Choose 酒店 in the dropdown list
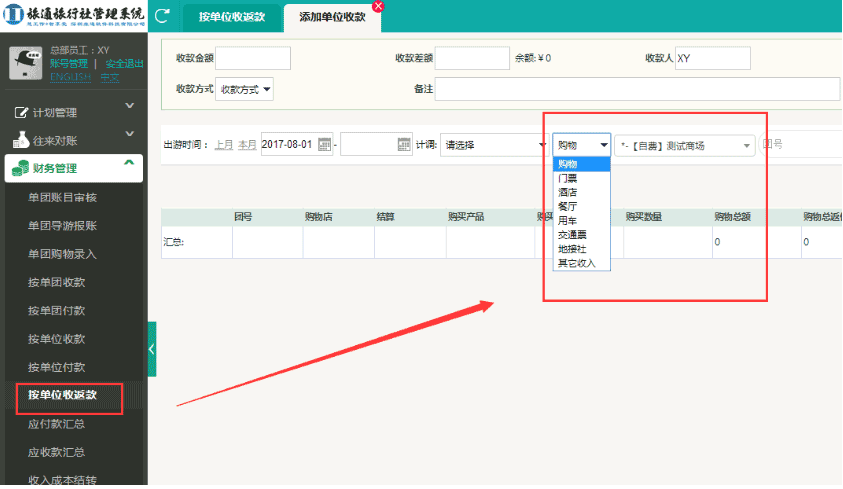 [x=581, y=192]
